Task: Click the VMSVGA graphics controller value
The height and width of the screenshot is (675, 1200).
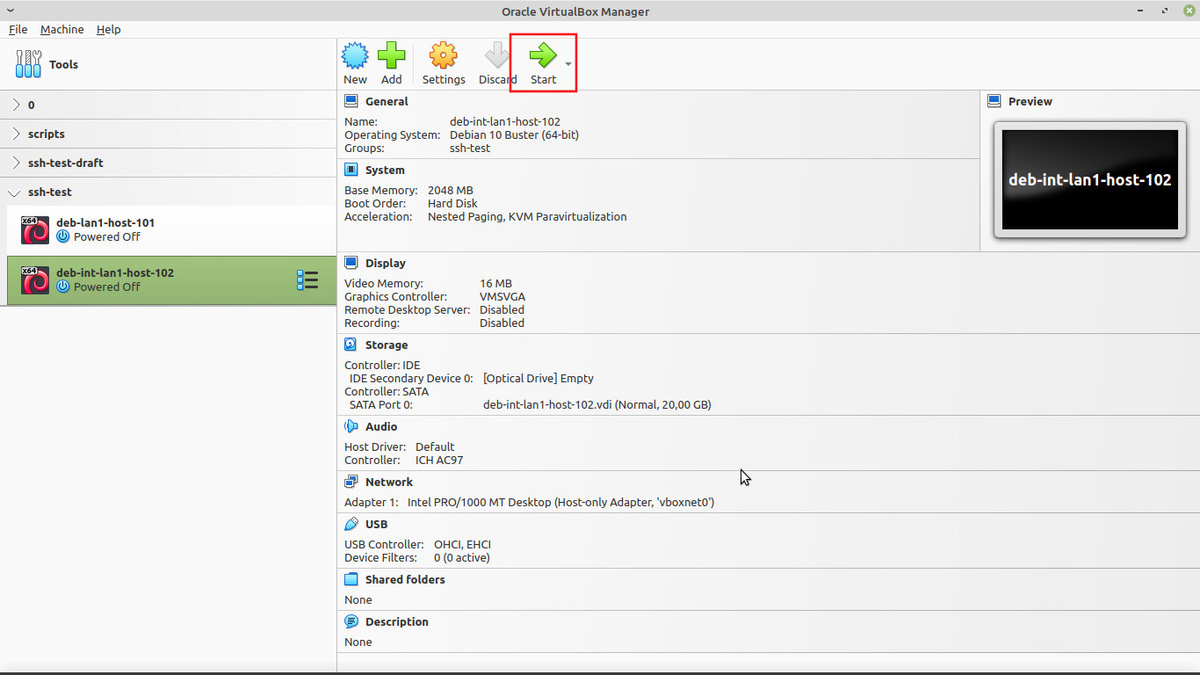Action: 502,297
